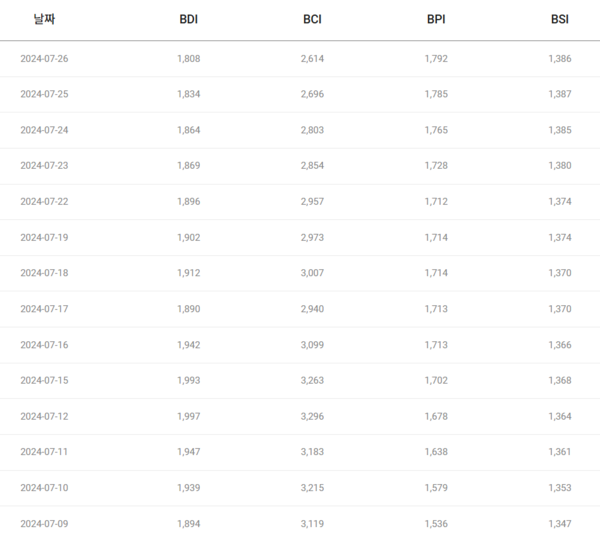Click BDI value 1,890
The height and width of the screenshot is (541, 600).
188,309
